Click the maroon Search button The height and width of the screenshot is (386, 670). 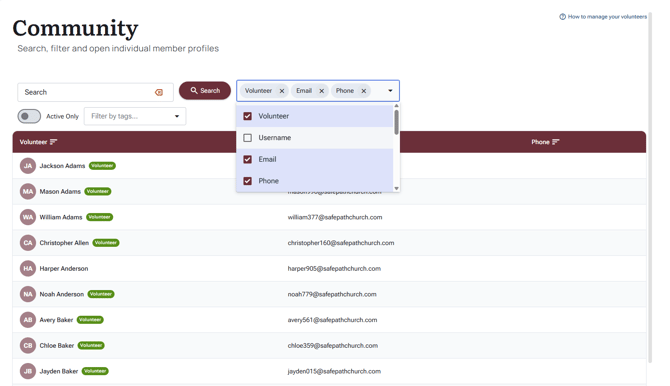pos(205,91)
